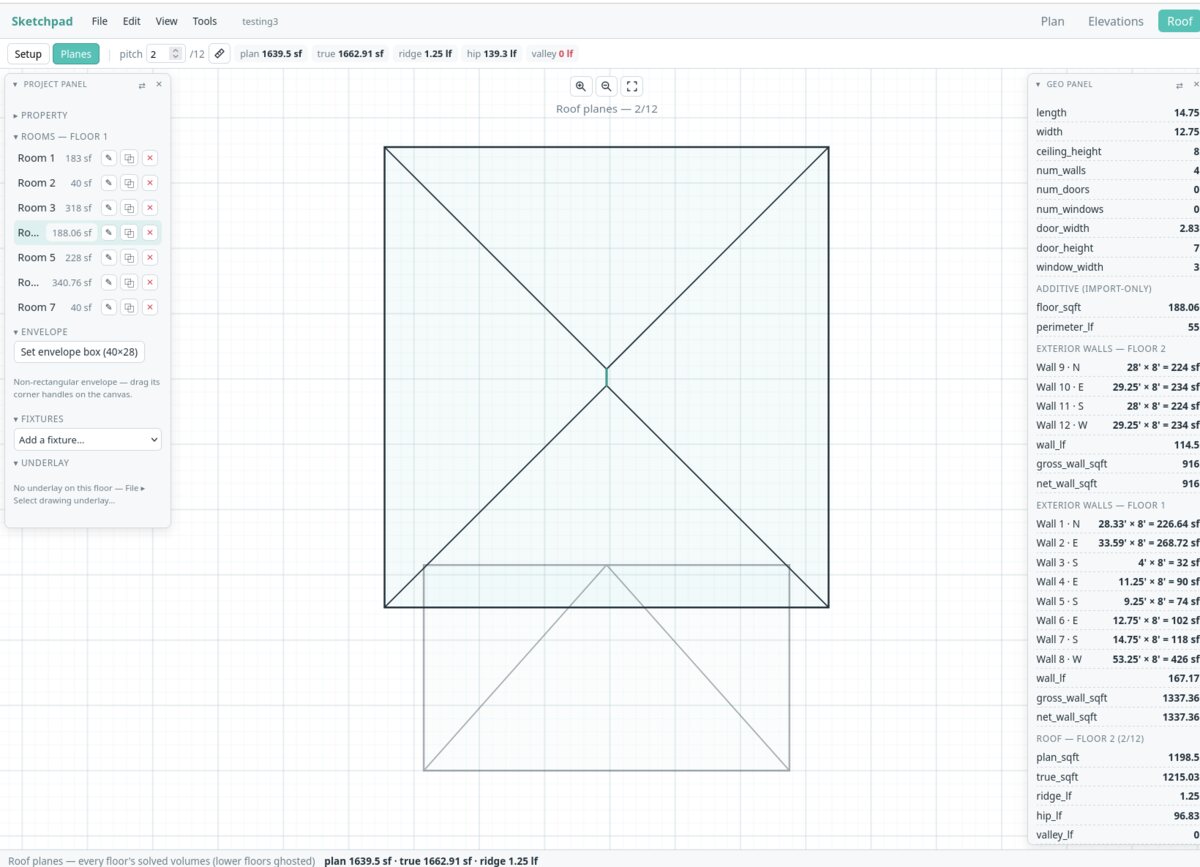This screenshot has height=867, width=1200.
Task: Open the Edit menu
Action: (132, 21)
